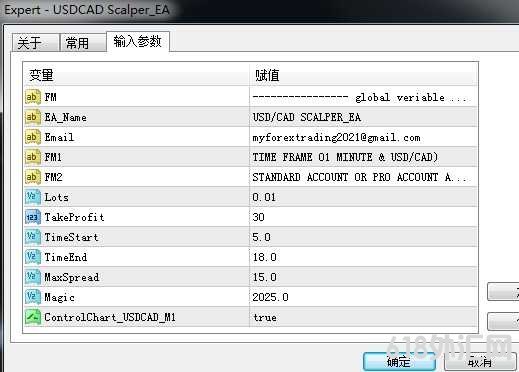Select the Magic variable name
519x372 pixels.
coord(60,297)
